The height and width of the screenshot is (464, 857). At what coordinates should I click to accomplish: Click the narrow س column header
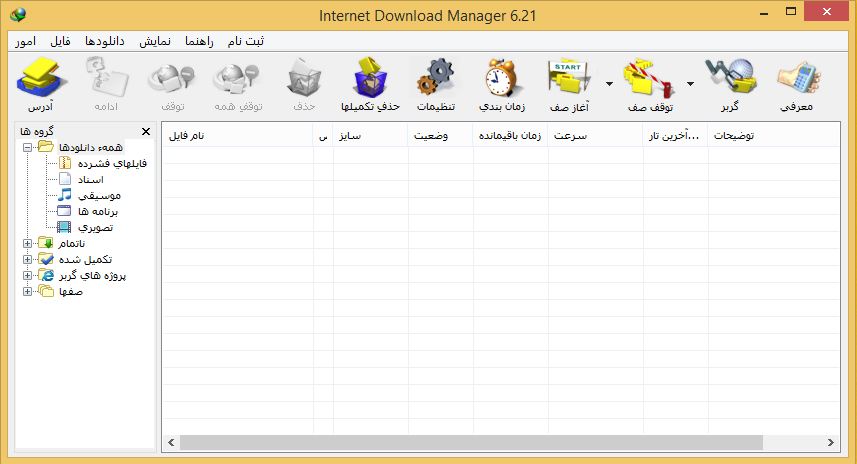point(323,136)
